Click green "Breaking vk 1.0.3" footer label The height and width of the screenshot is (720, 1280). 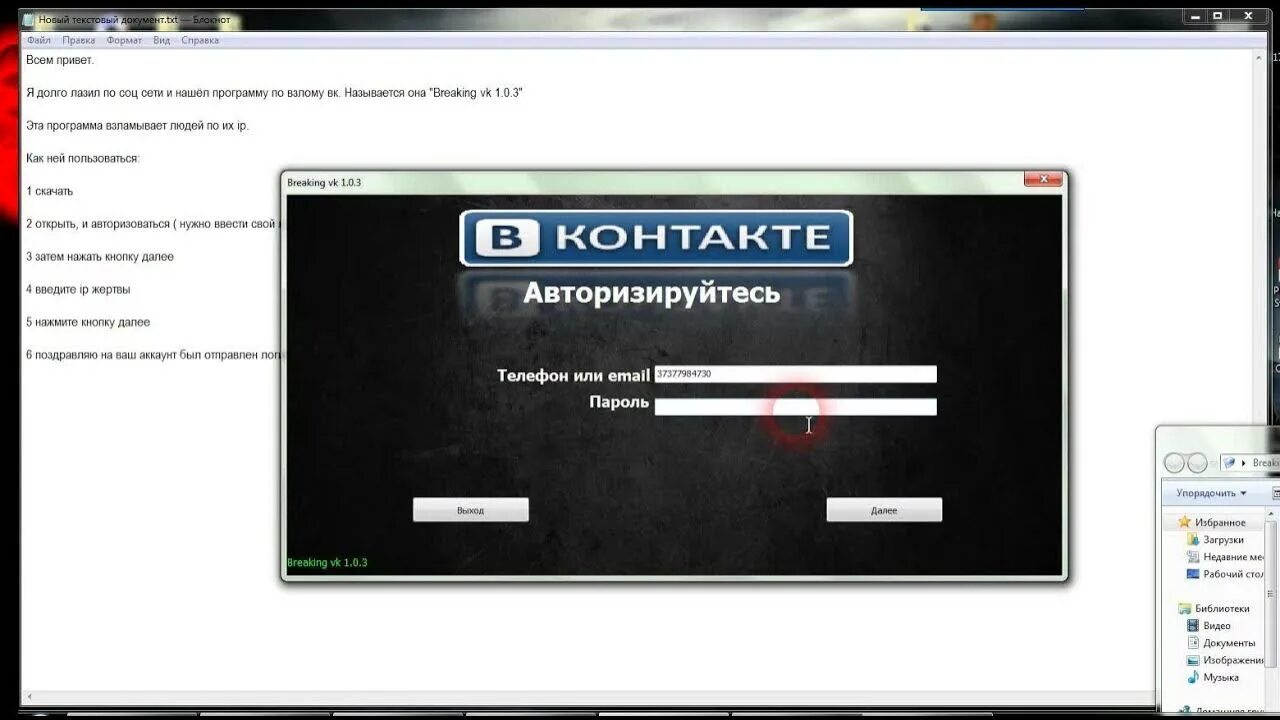(x=327, y=562)
